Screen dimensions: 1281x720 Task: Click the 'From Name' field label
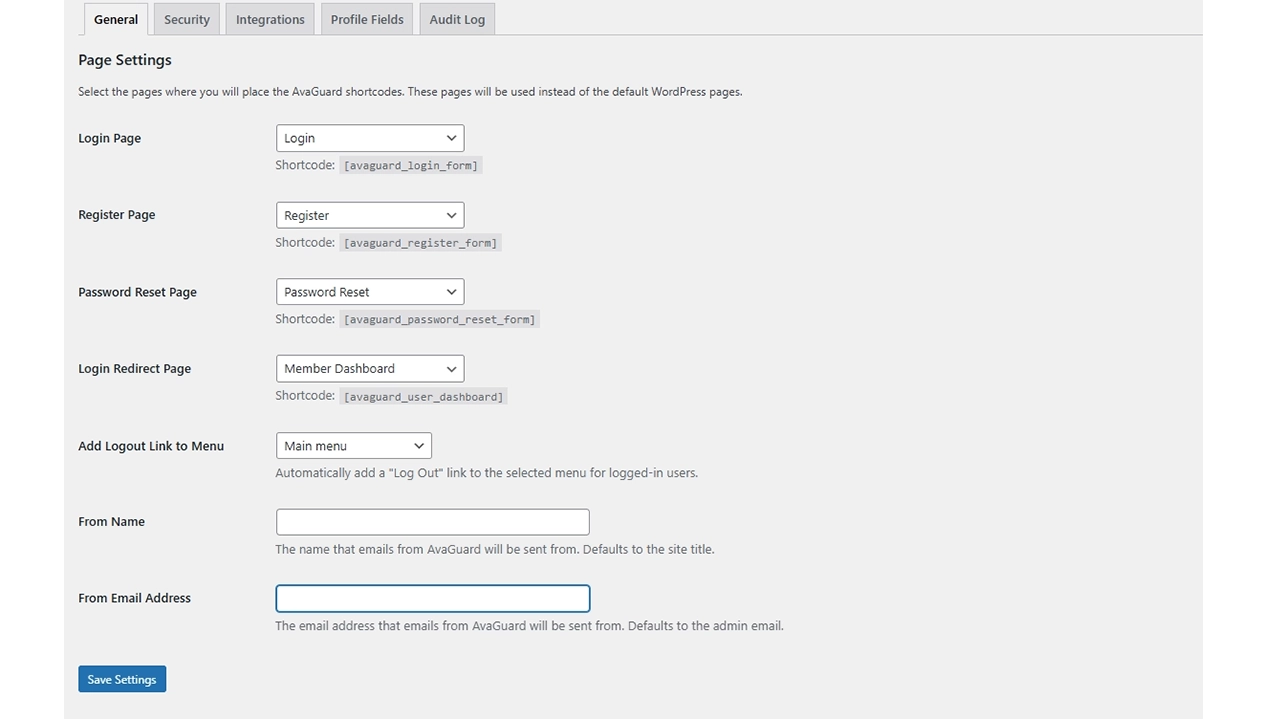(111, 522)
